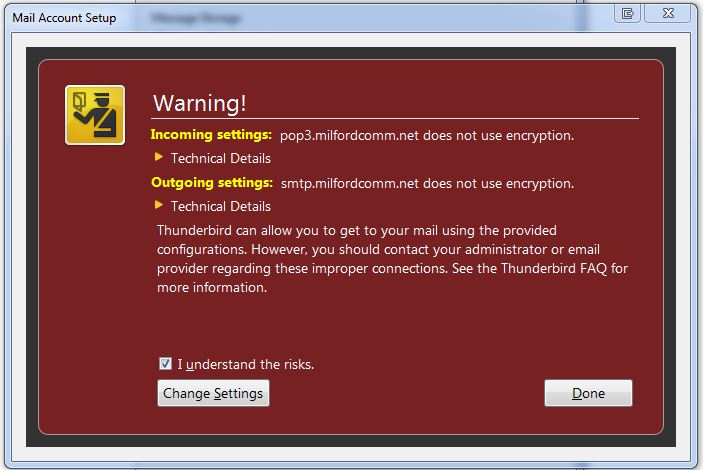Click the yellow passport officer warning icon
703x470 pixels.
95,115
